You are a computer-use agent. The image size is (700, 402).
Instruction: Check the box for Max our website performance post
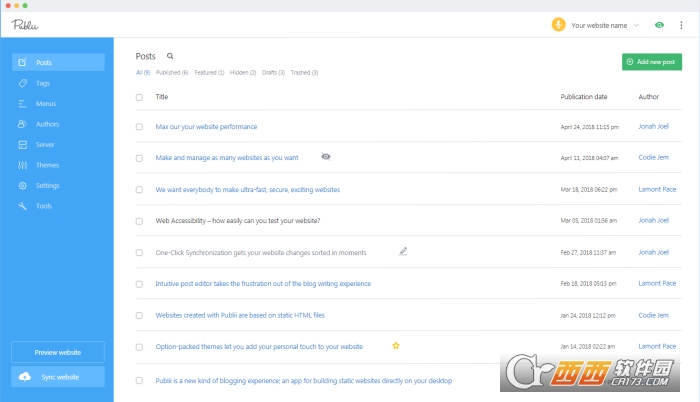(139, 127)
